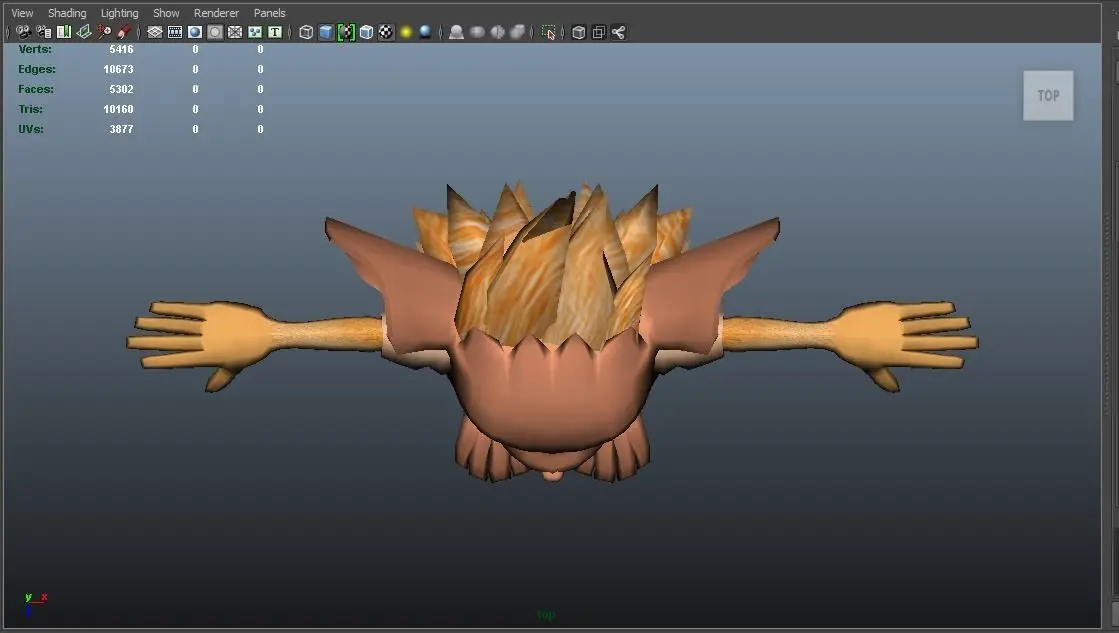Click the 'Faces:' label
This screenshot has height=633, width=1119.
point(36,89)
